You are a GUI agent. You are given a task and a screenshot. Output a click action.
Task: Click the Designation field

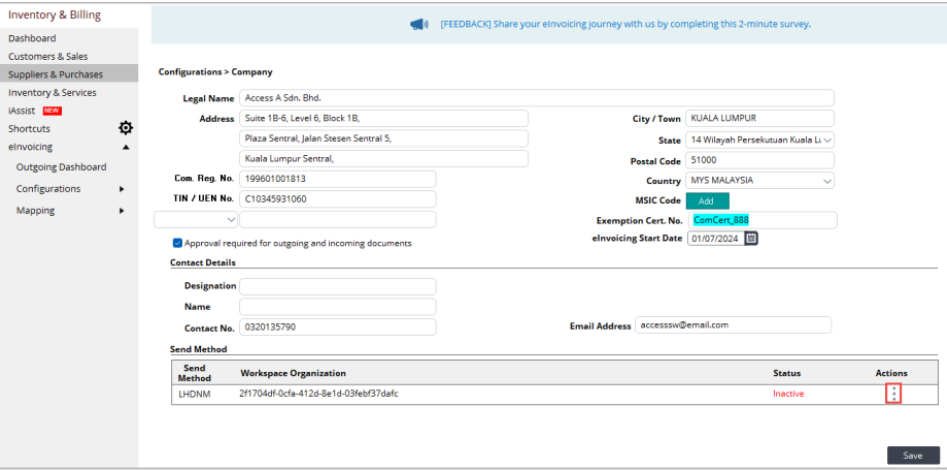pyautogui.click(x=338, y=287)
